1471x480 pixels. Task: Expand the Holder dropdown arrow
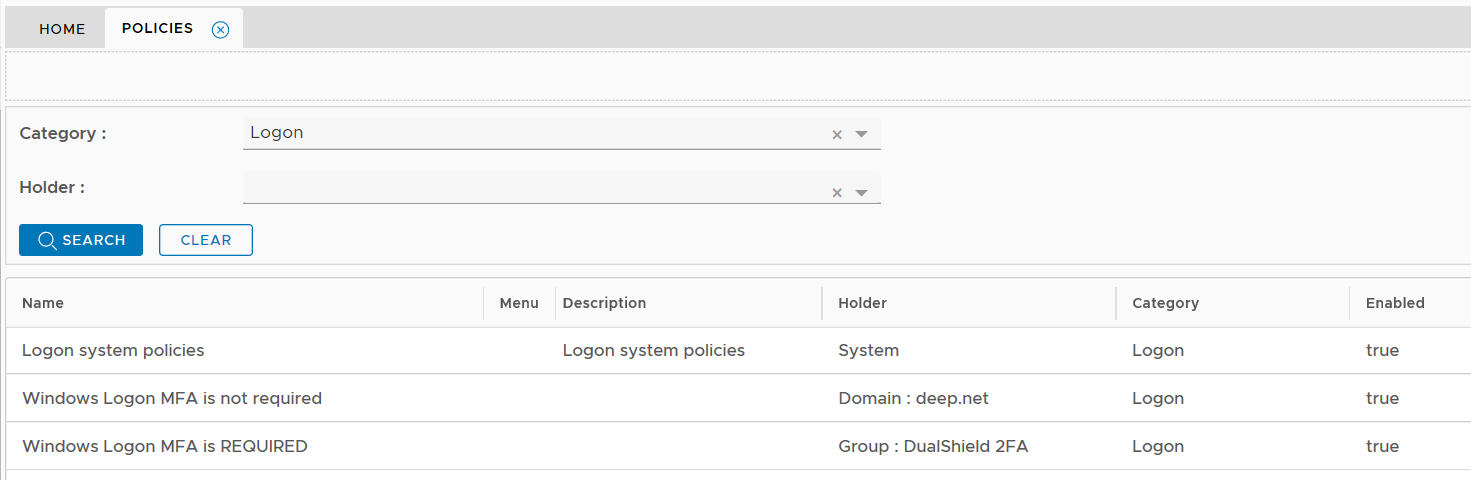[862, 193]
